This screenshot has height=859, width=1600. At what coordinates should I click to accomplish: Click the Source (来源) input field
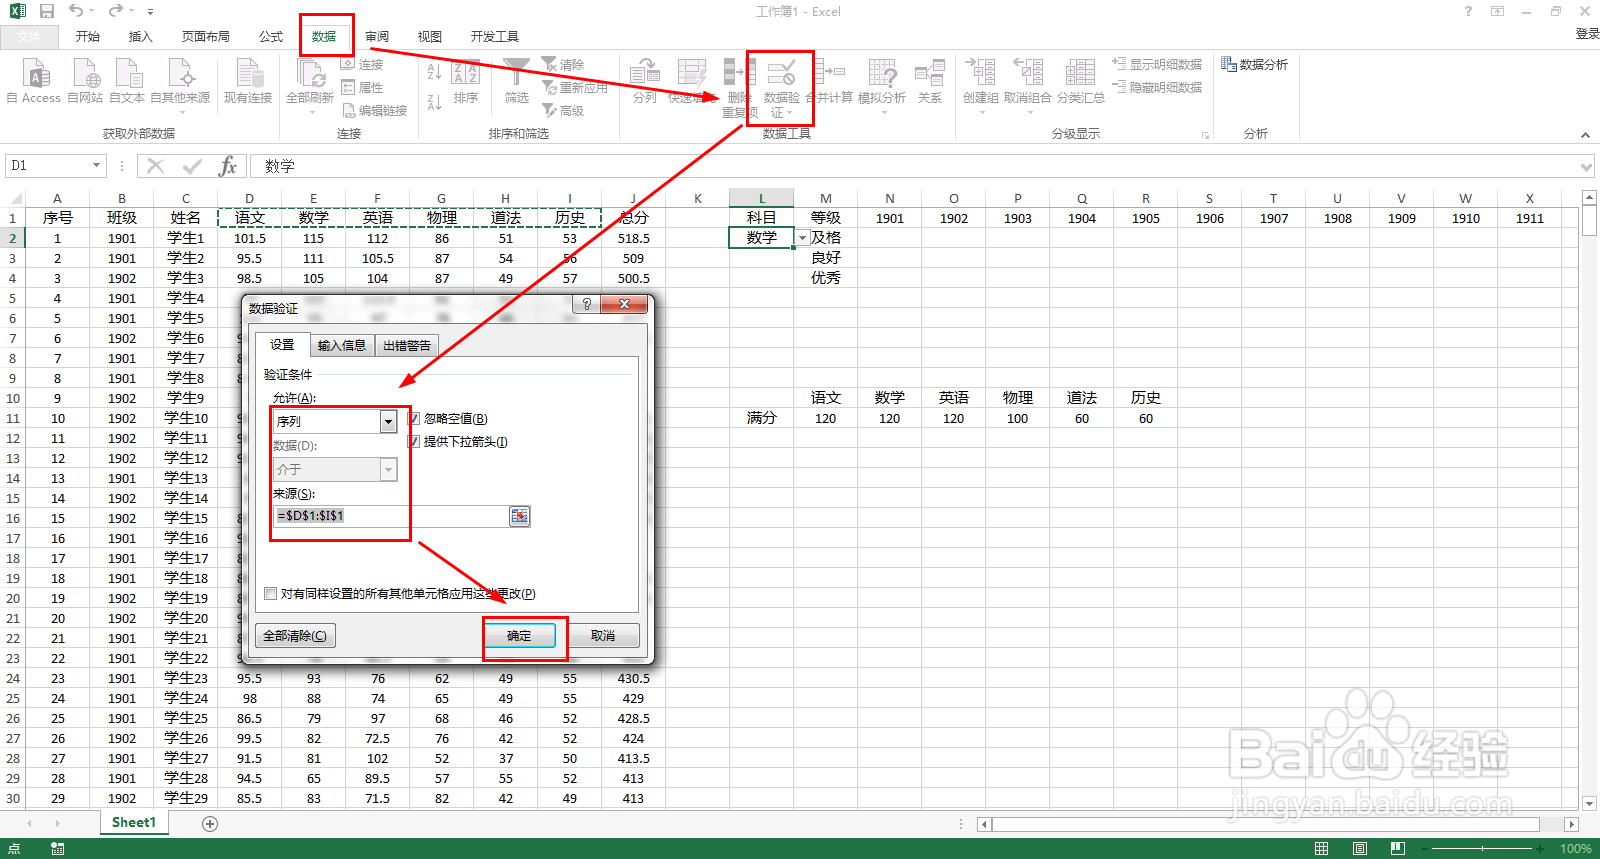point(391,516)
